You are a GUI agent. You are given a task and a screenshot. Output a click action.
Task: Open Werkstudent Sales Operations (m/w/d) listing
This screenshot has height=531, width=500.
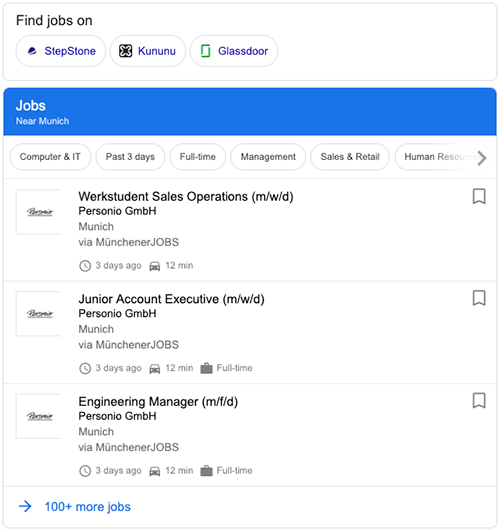(186, 196)
